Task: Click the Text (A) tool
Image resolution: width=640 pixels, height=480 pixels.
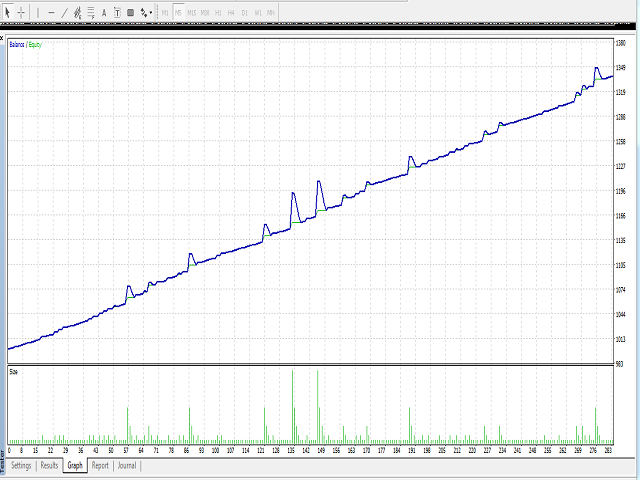Action: coord(105,13)
